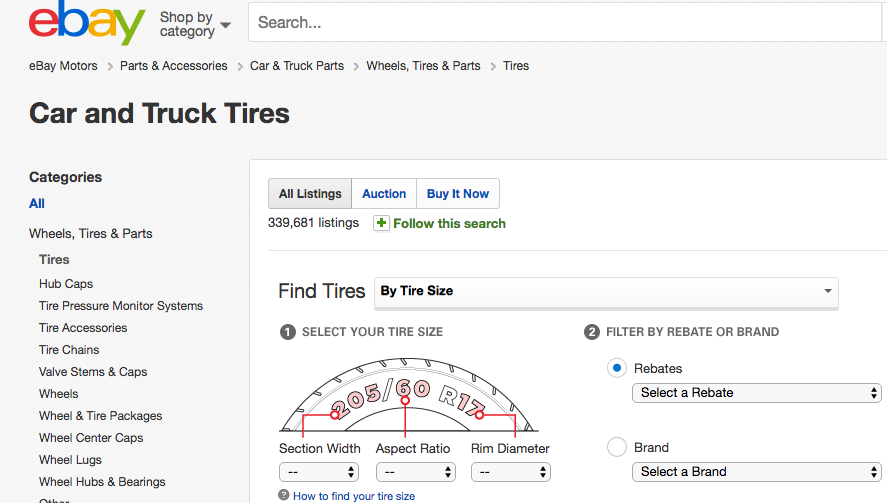Open Tire Pressure Monitor Systems category

(x=121, y=306)
